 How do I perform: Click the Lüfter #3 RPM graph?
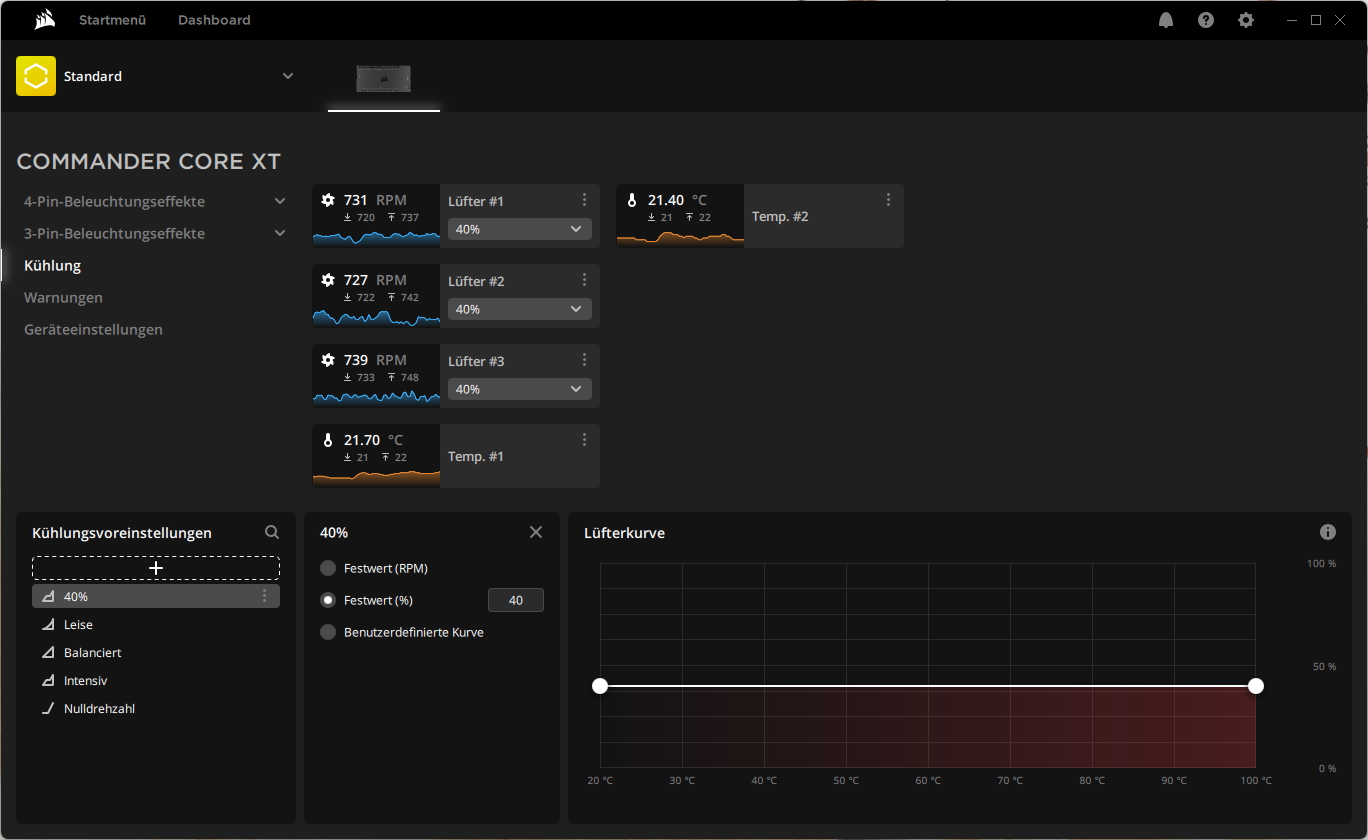coord(376,397)
